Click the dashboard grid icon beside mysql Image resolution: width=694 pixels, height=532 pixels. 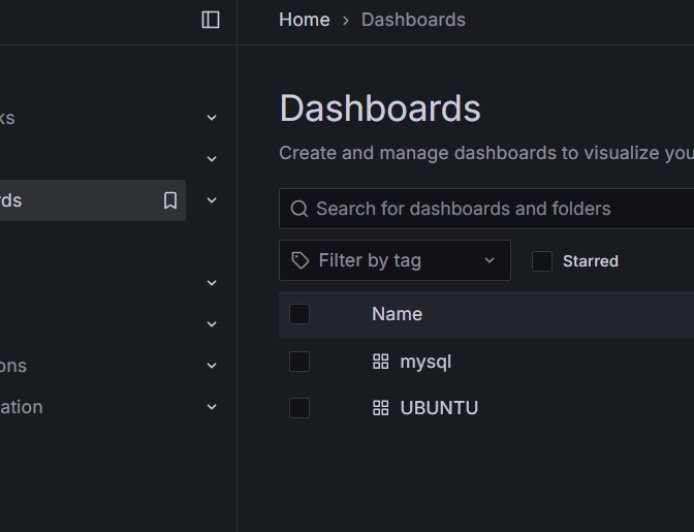[x=381, y=362]
